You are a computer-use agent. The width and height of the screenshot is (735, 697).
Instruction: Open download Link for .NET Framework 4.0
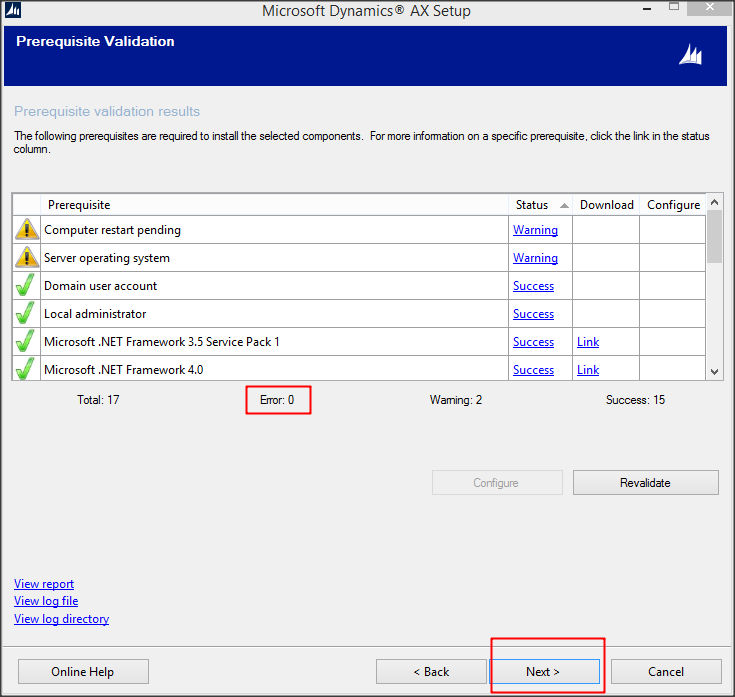click(x=588, y=370)
